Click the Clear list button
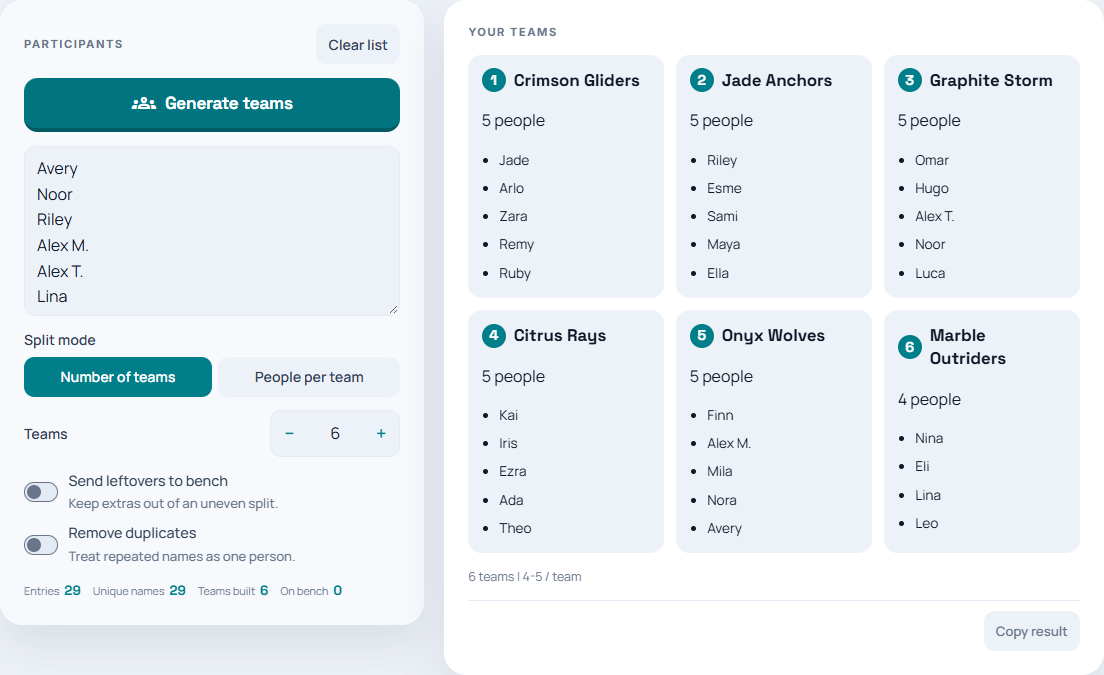 358,44
